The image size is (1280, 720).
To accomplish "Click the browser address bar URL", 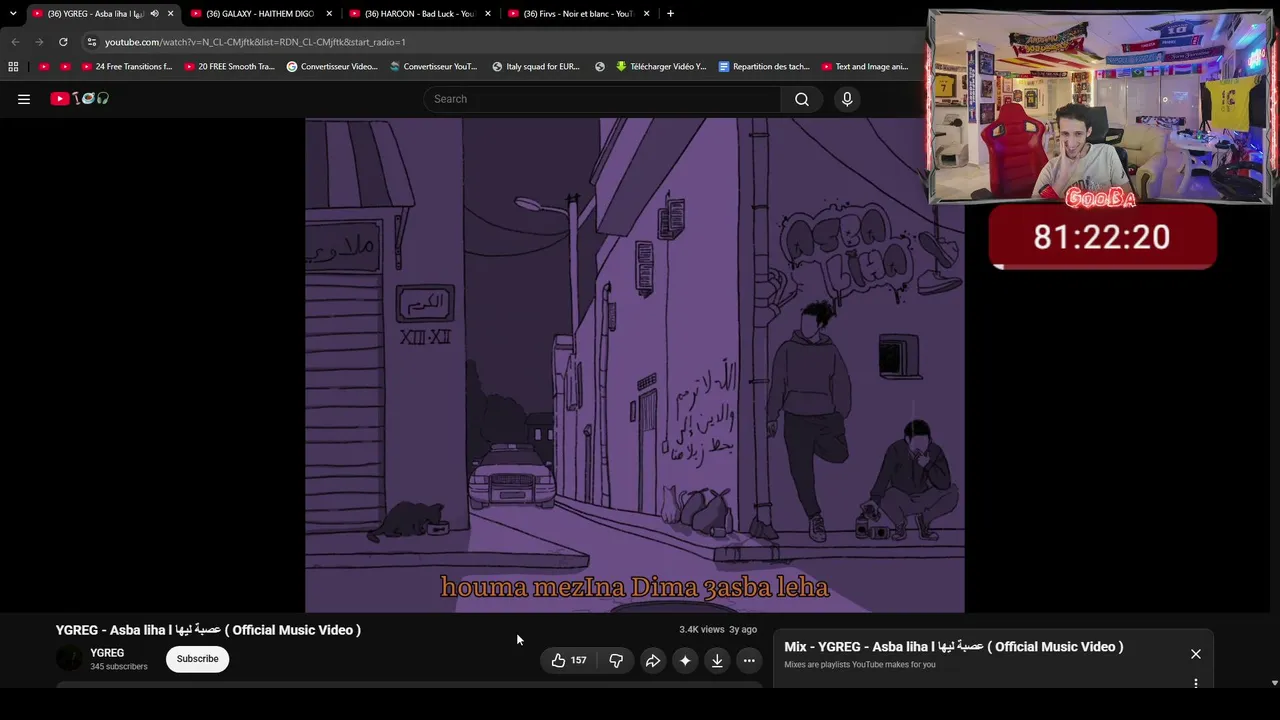I will [x=255, y=42].
